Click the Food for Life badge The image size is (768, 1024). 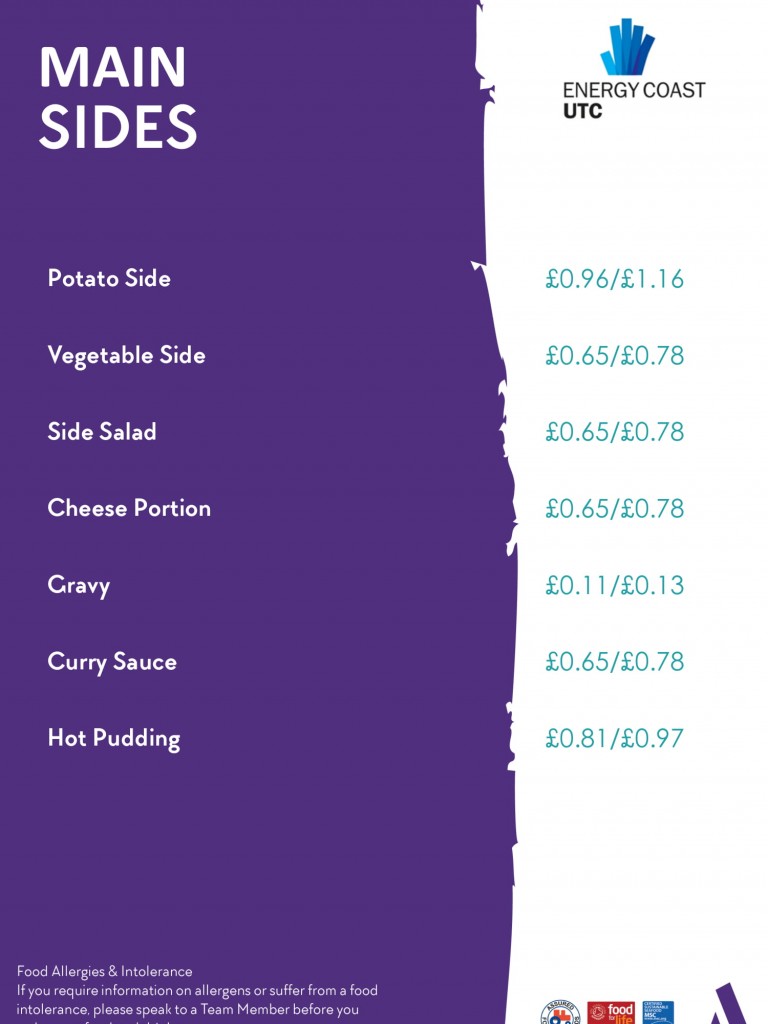(x=611, y=1013)
